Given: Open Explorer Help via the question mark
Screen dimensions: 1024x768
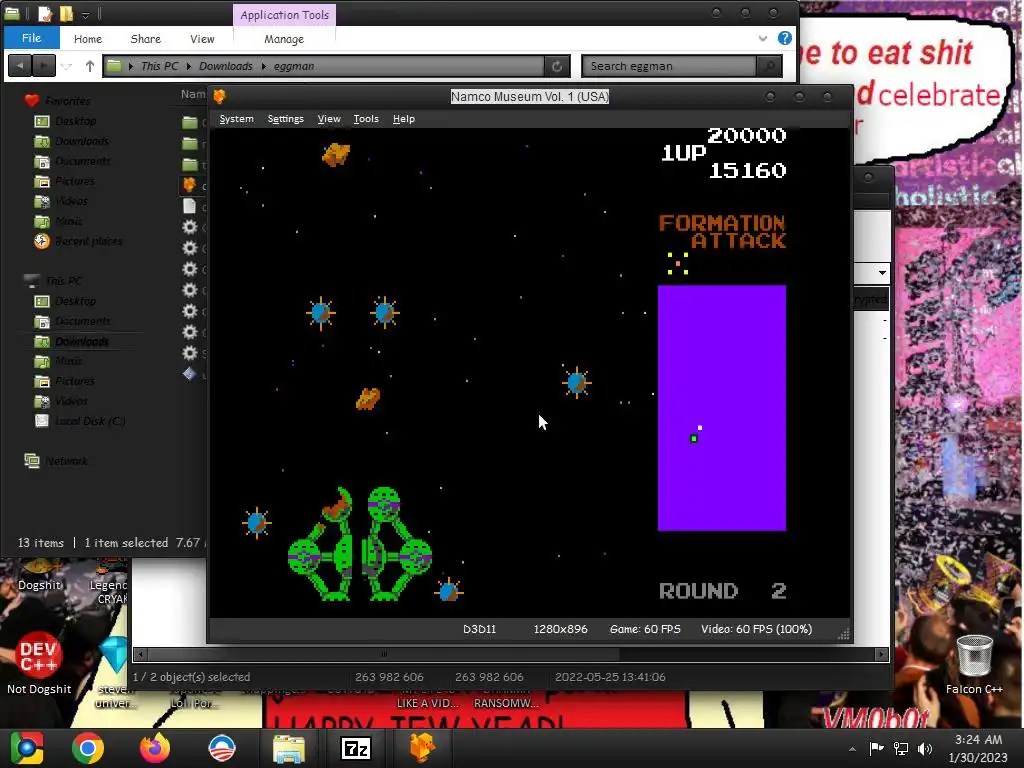Looking at the screenshot, I should click(785, 39).
